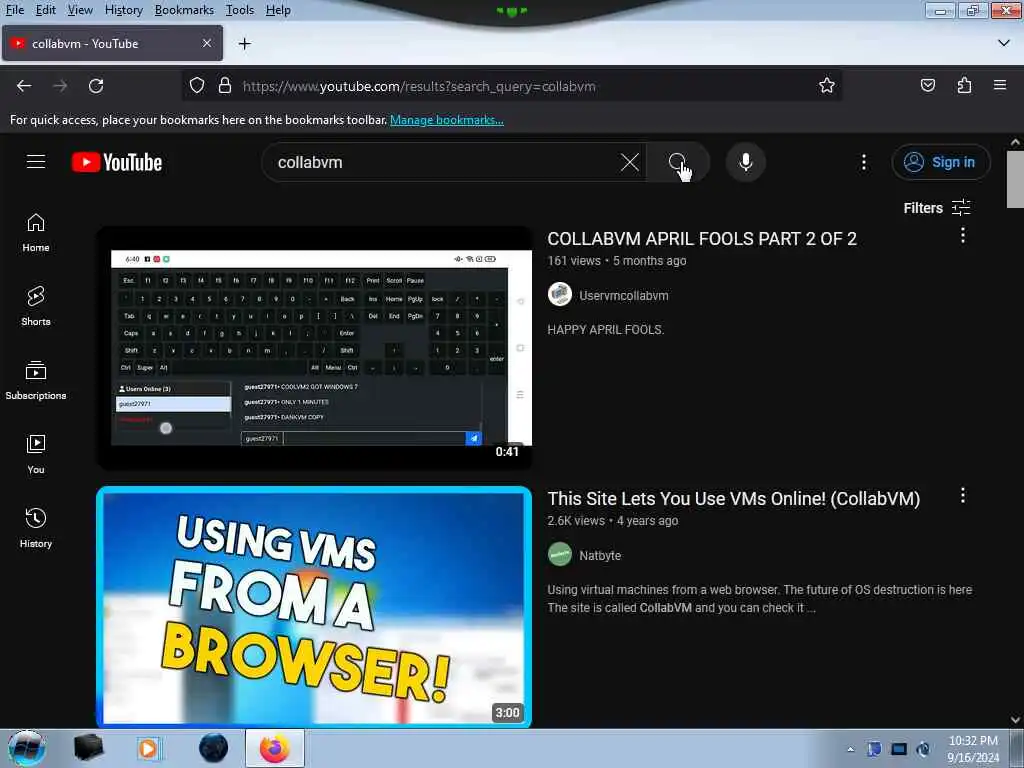This screenshot has width=1024, height=768.
Task: Go to Uservmcollabvm channel name
Action: pos(624,295)
